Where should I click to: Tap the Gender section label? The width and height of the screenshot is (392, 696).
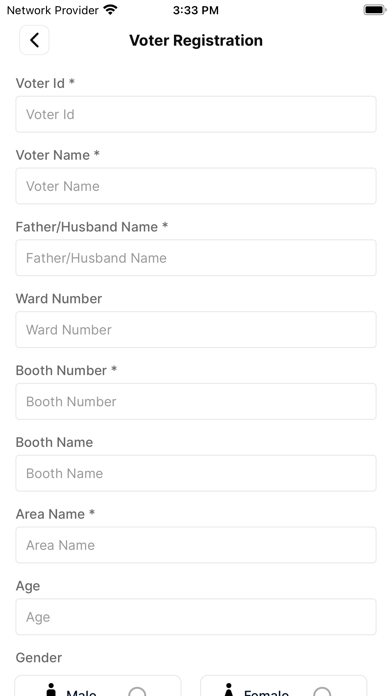point(39,657)
